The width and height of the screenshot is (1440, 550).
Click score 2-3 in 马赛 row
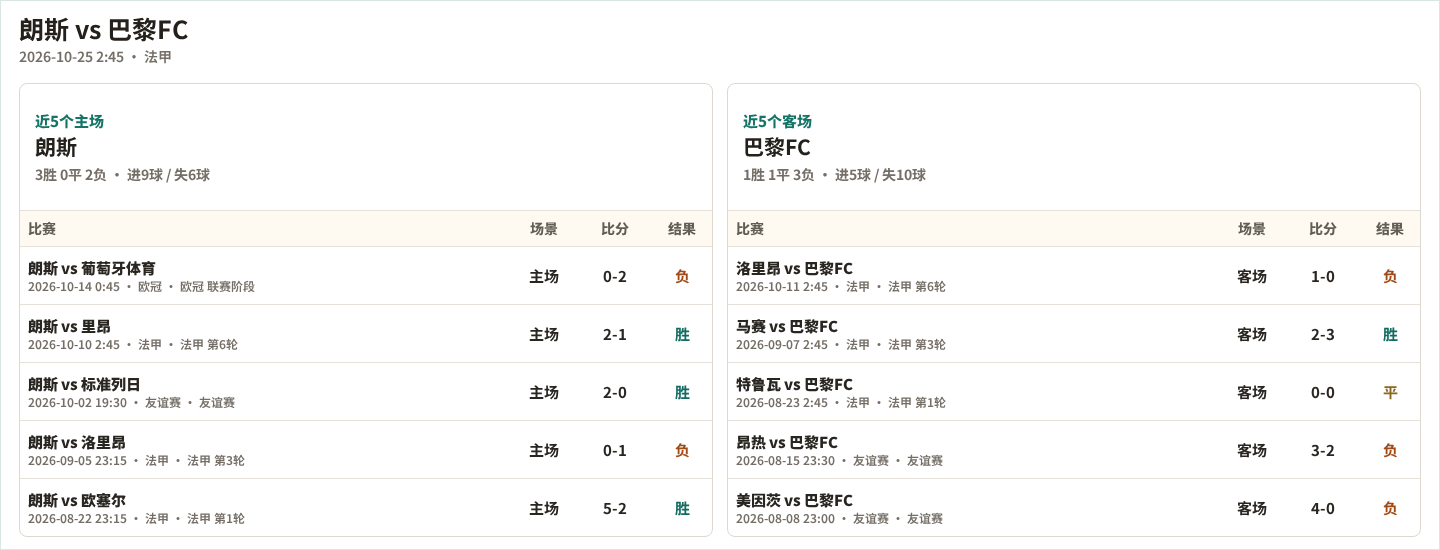pyautogui.click(x=1323, y=334)
